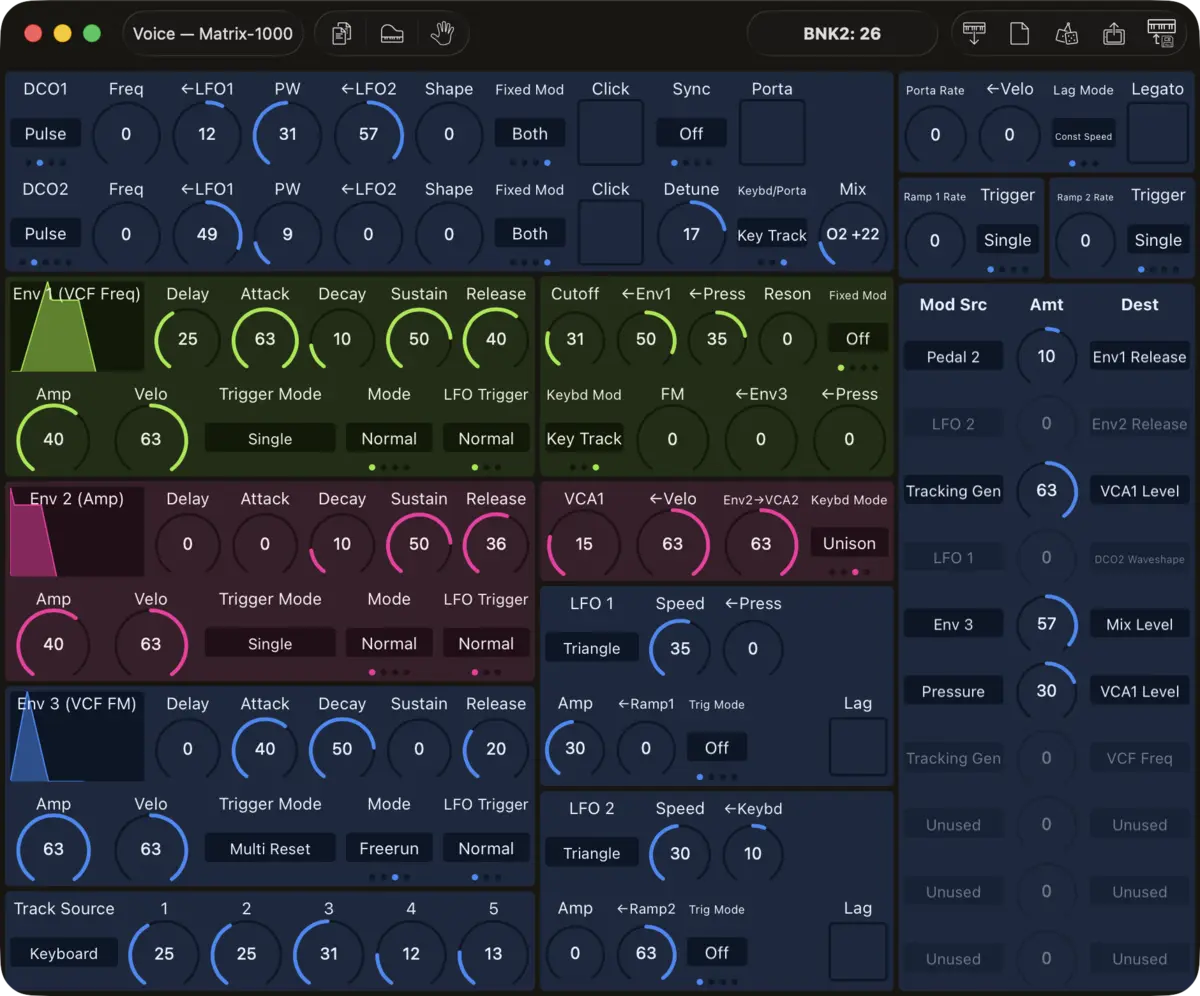Screen dimensions: 1200x996
Task: Click the LFO 2 ←Keybd knob showing 10
Action: pyautogui.click(x=752, y=853)
